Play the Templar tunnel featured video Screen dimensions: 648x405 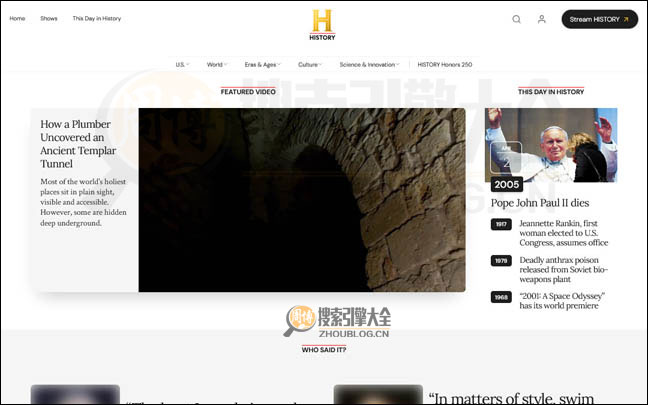[x=302, y=200]
